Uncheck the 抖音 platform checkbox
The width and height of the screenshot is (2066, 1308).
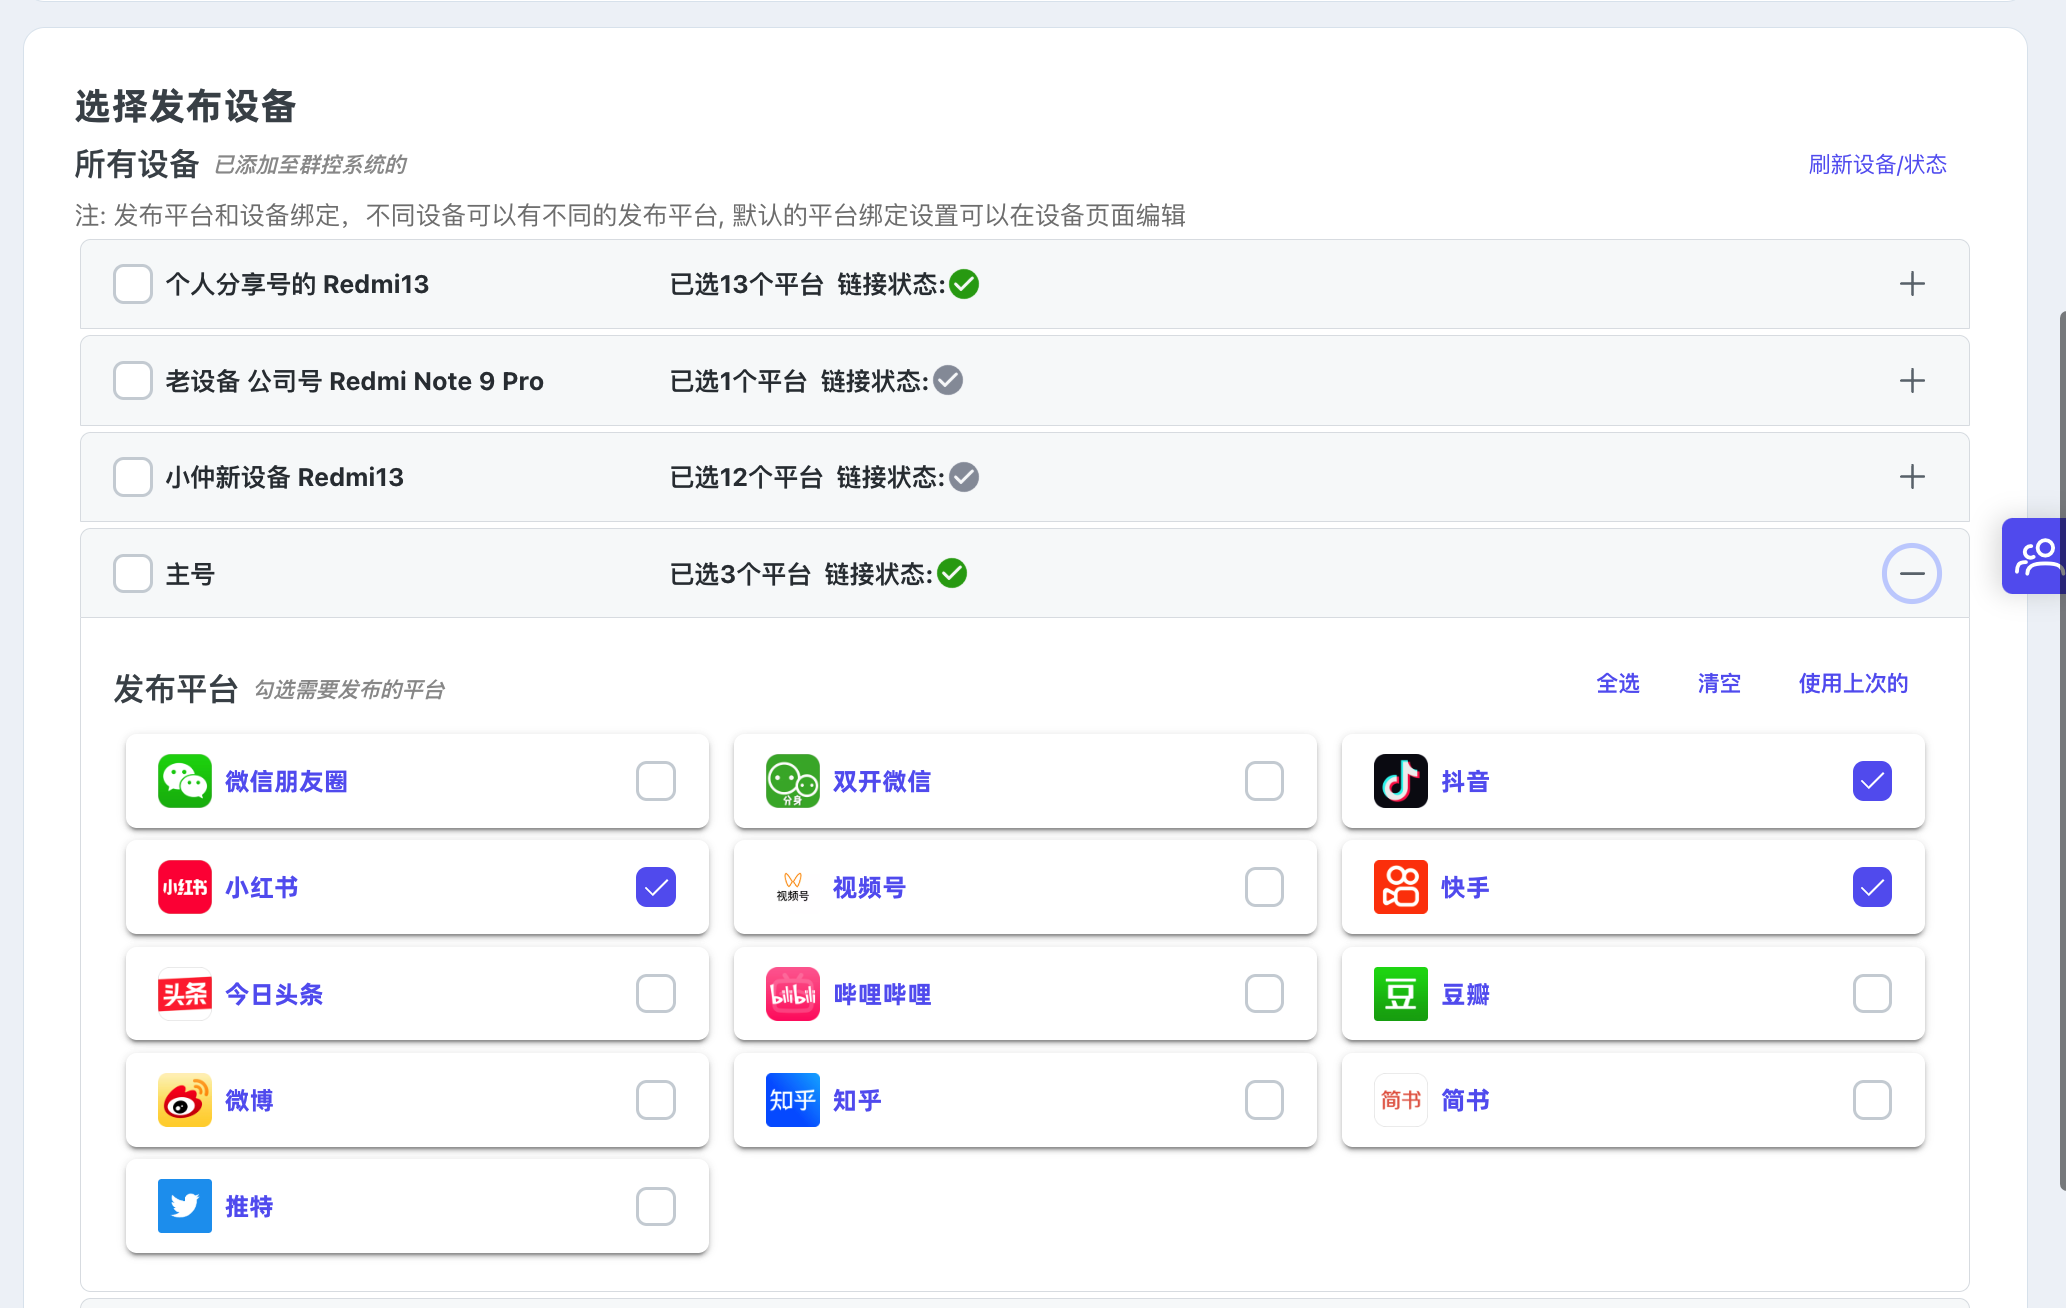click(x=1872, y=781)
